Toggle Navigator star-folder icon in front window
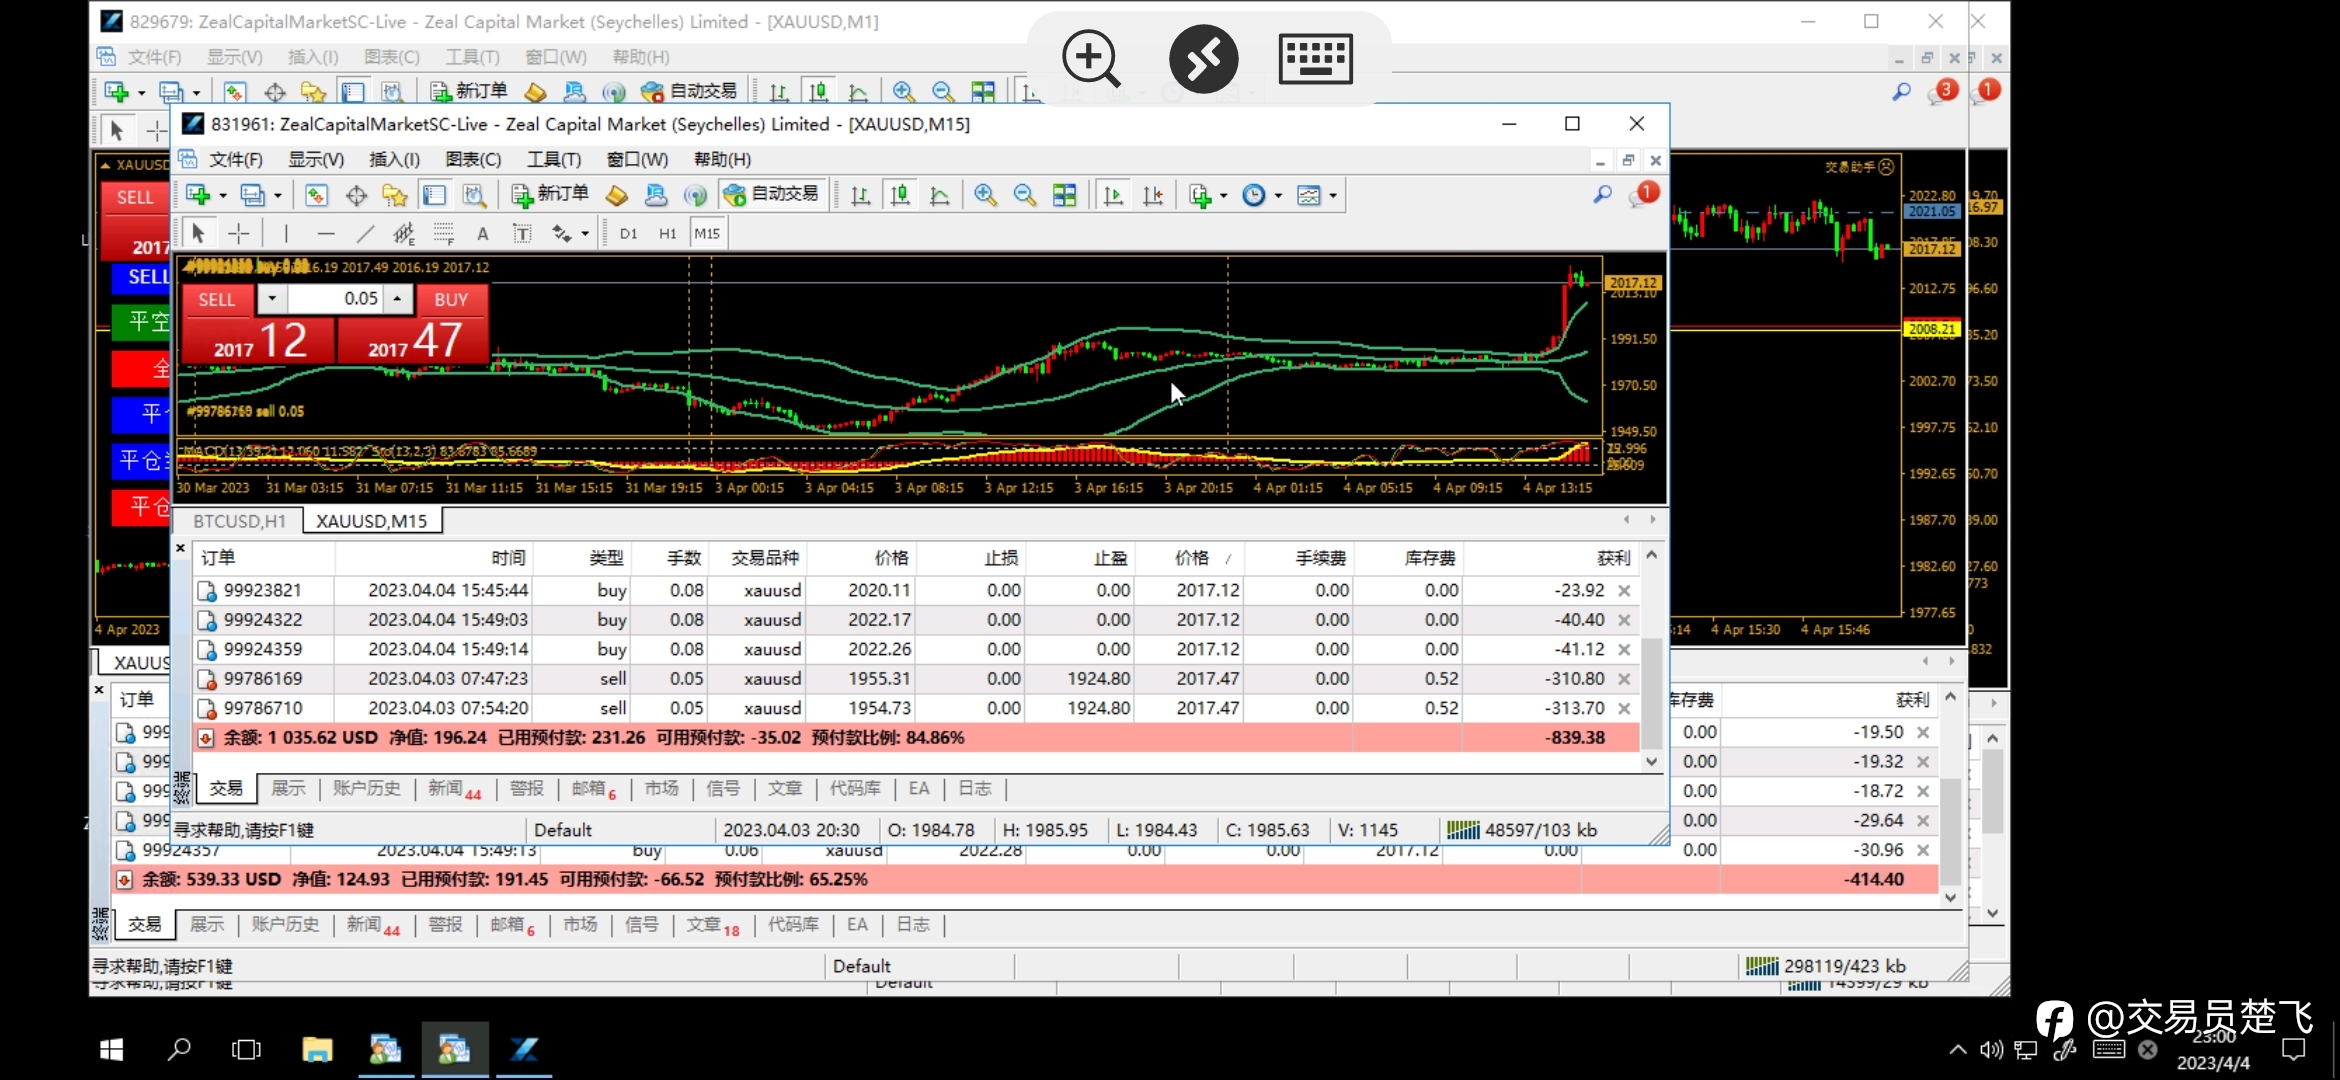The width and height of the screenshot is (2340, 1080). click(x=395, y=195)
